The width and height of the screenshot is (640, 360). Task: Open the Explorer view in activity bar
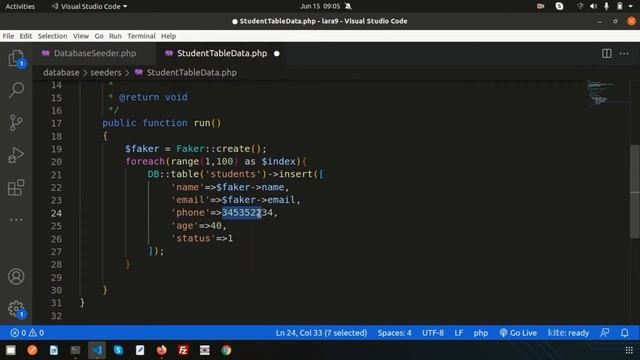(x=16, y=58)
